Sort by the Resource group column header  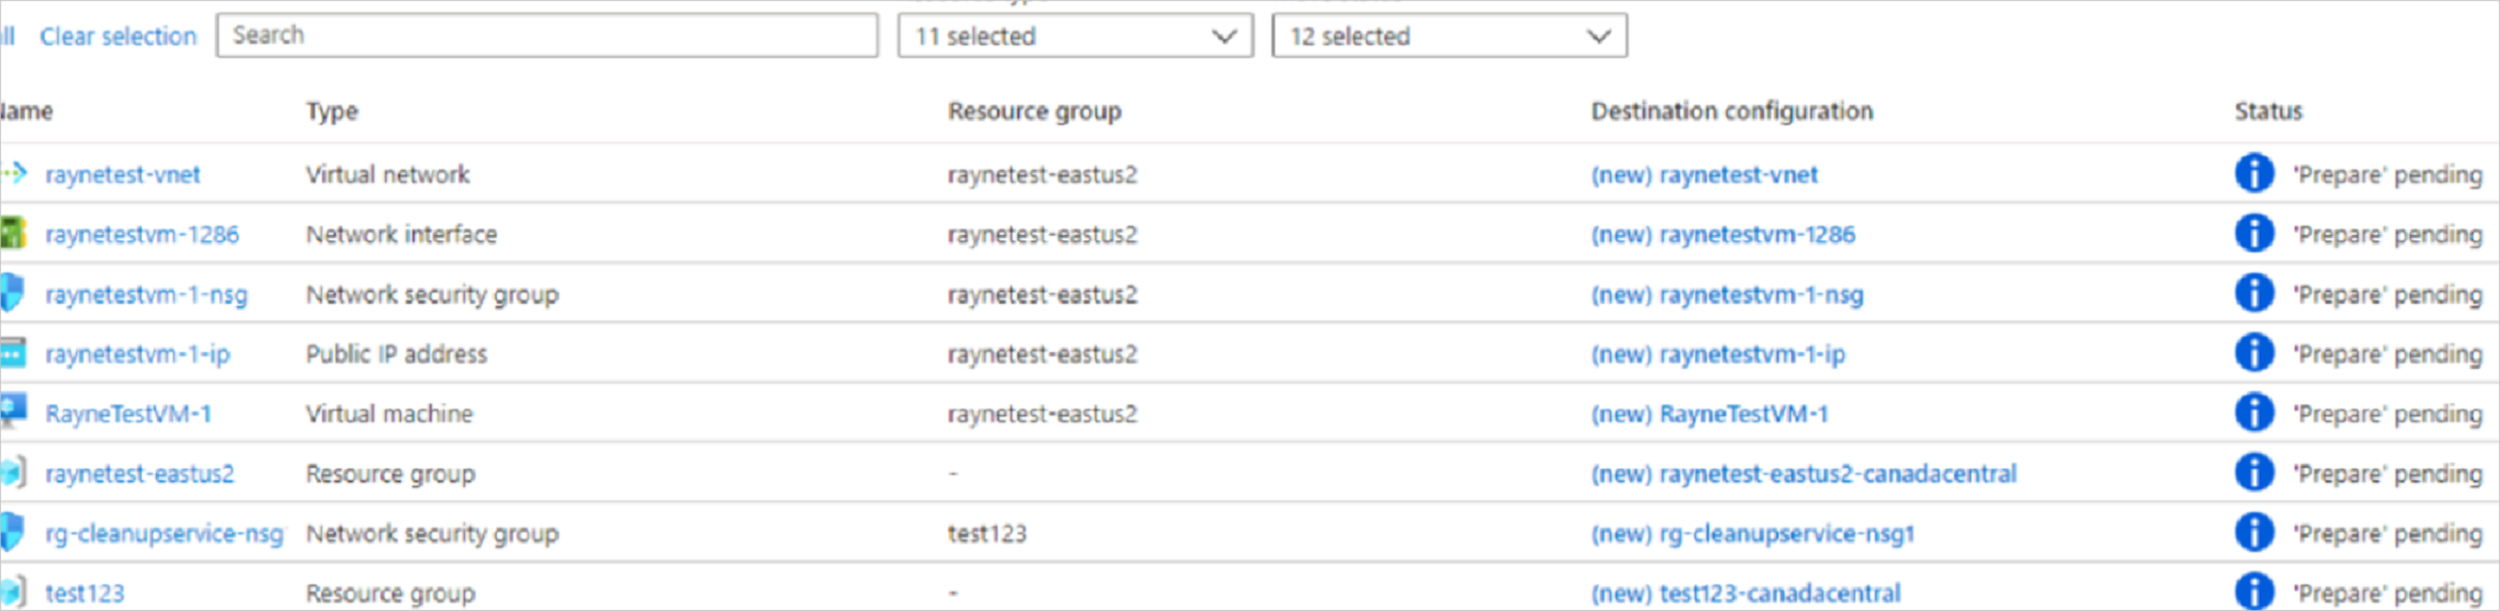(x=1034, y=111)
